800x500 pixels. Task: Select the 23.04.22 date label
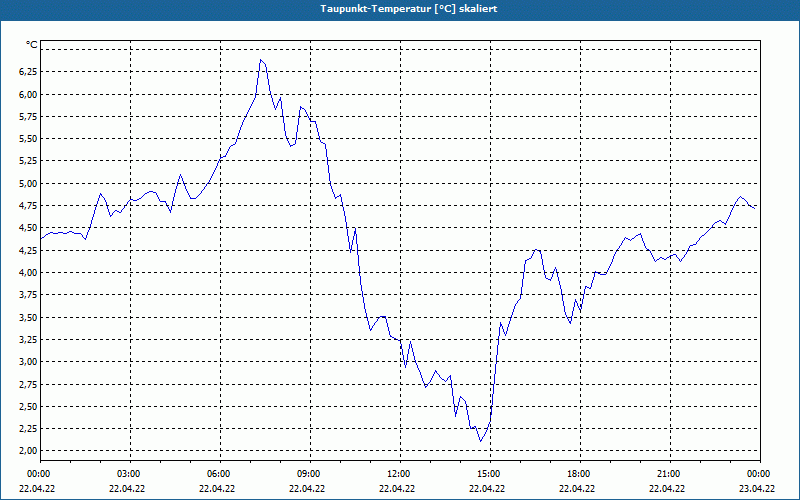point(758,488)
